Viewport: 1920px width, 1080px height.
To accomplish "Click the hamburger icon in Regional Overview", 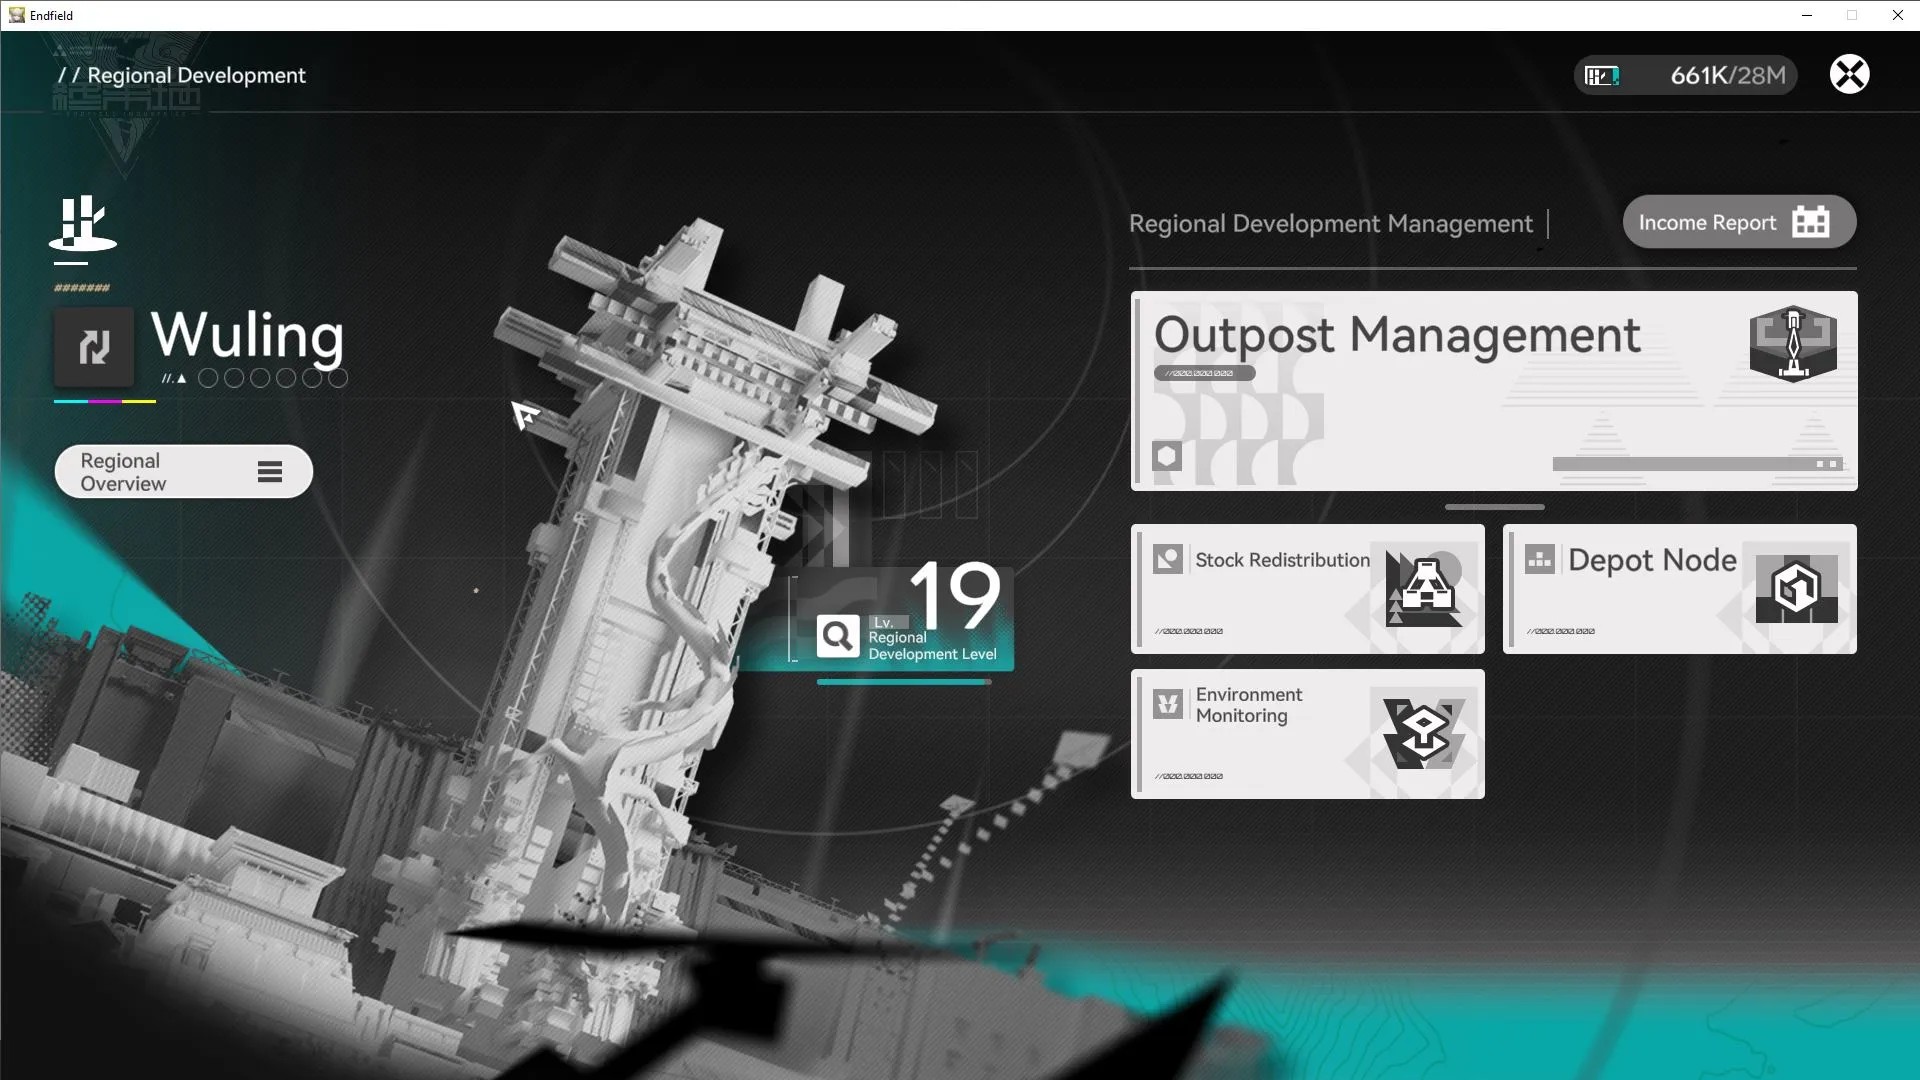I will 270,472.
